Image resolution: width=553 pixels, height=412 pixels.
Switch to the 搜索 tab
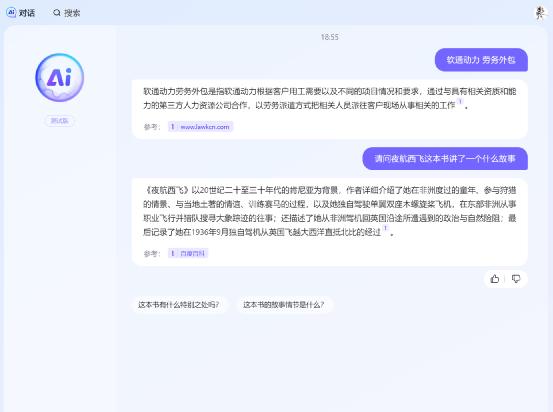[x=67, y=13]
